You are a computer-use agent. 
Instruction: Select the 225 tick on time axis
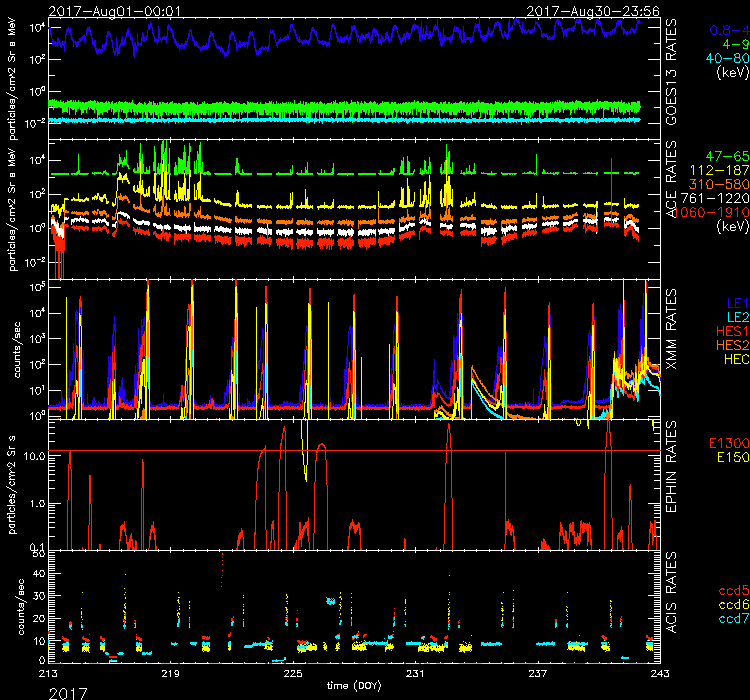[292, 673]
